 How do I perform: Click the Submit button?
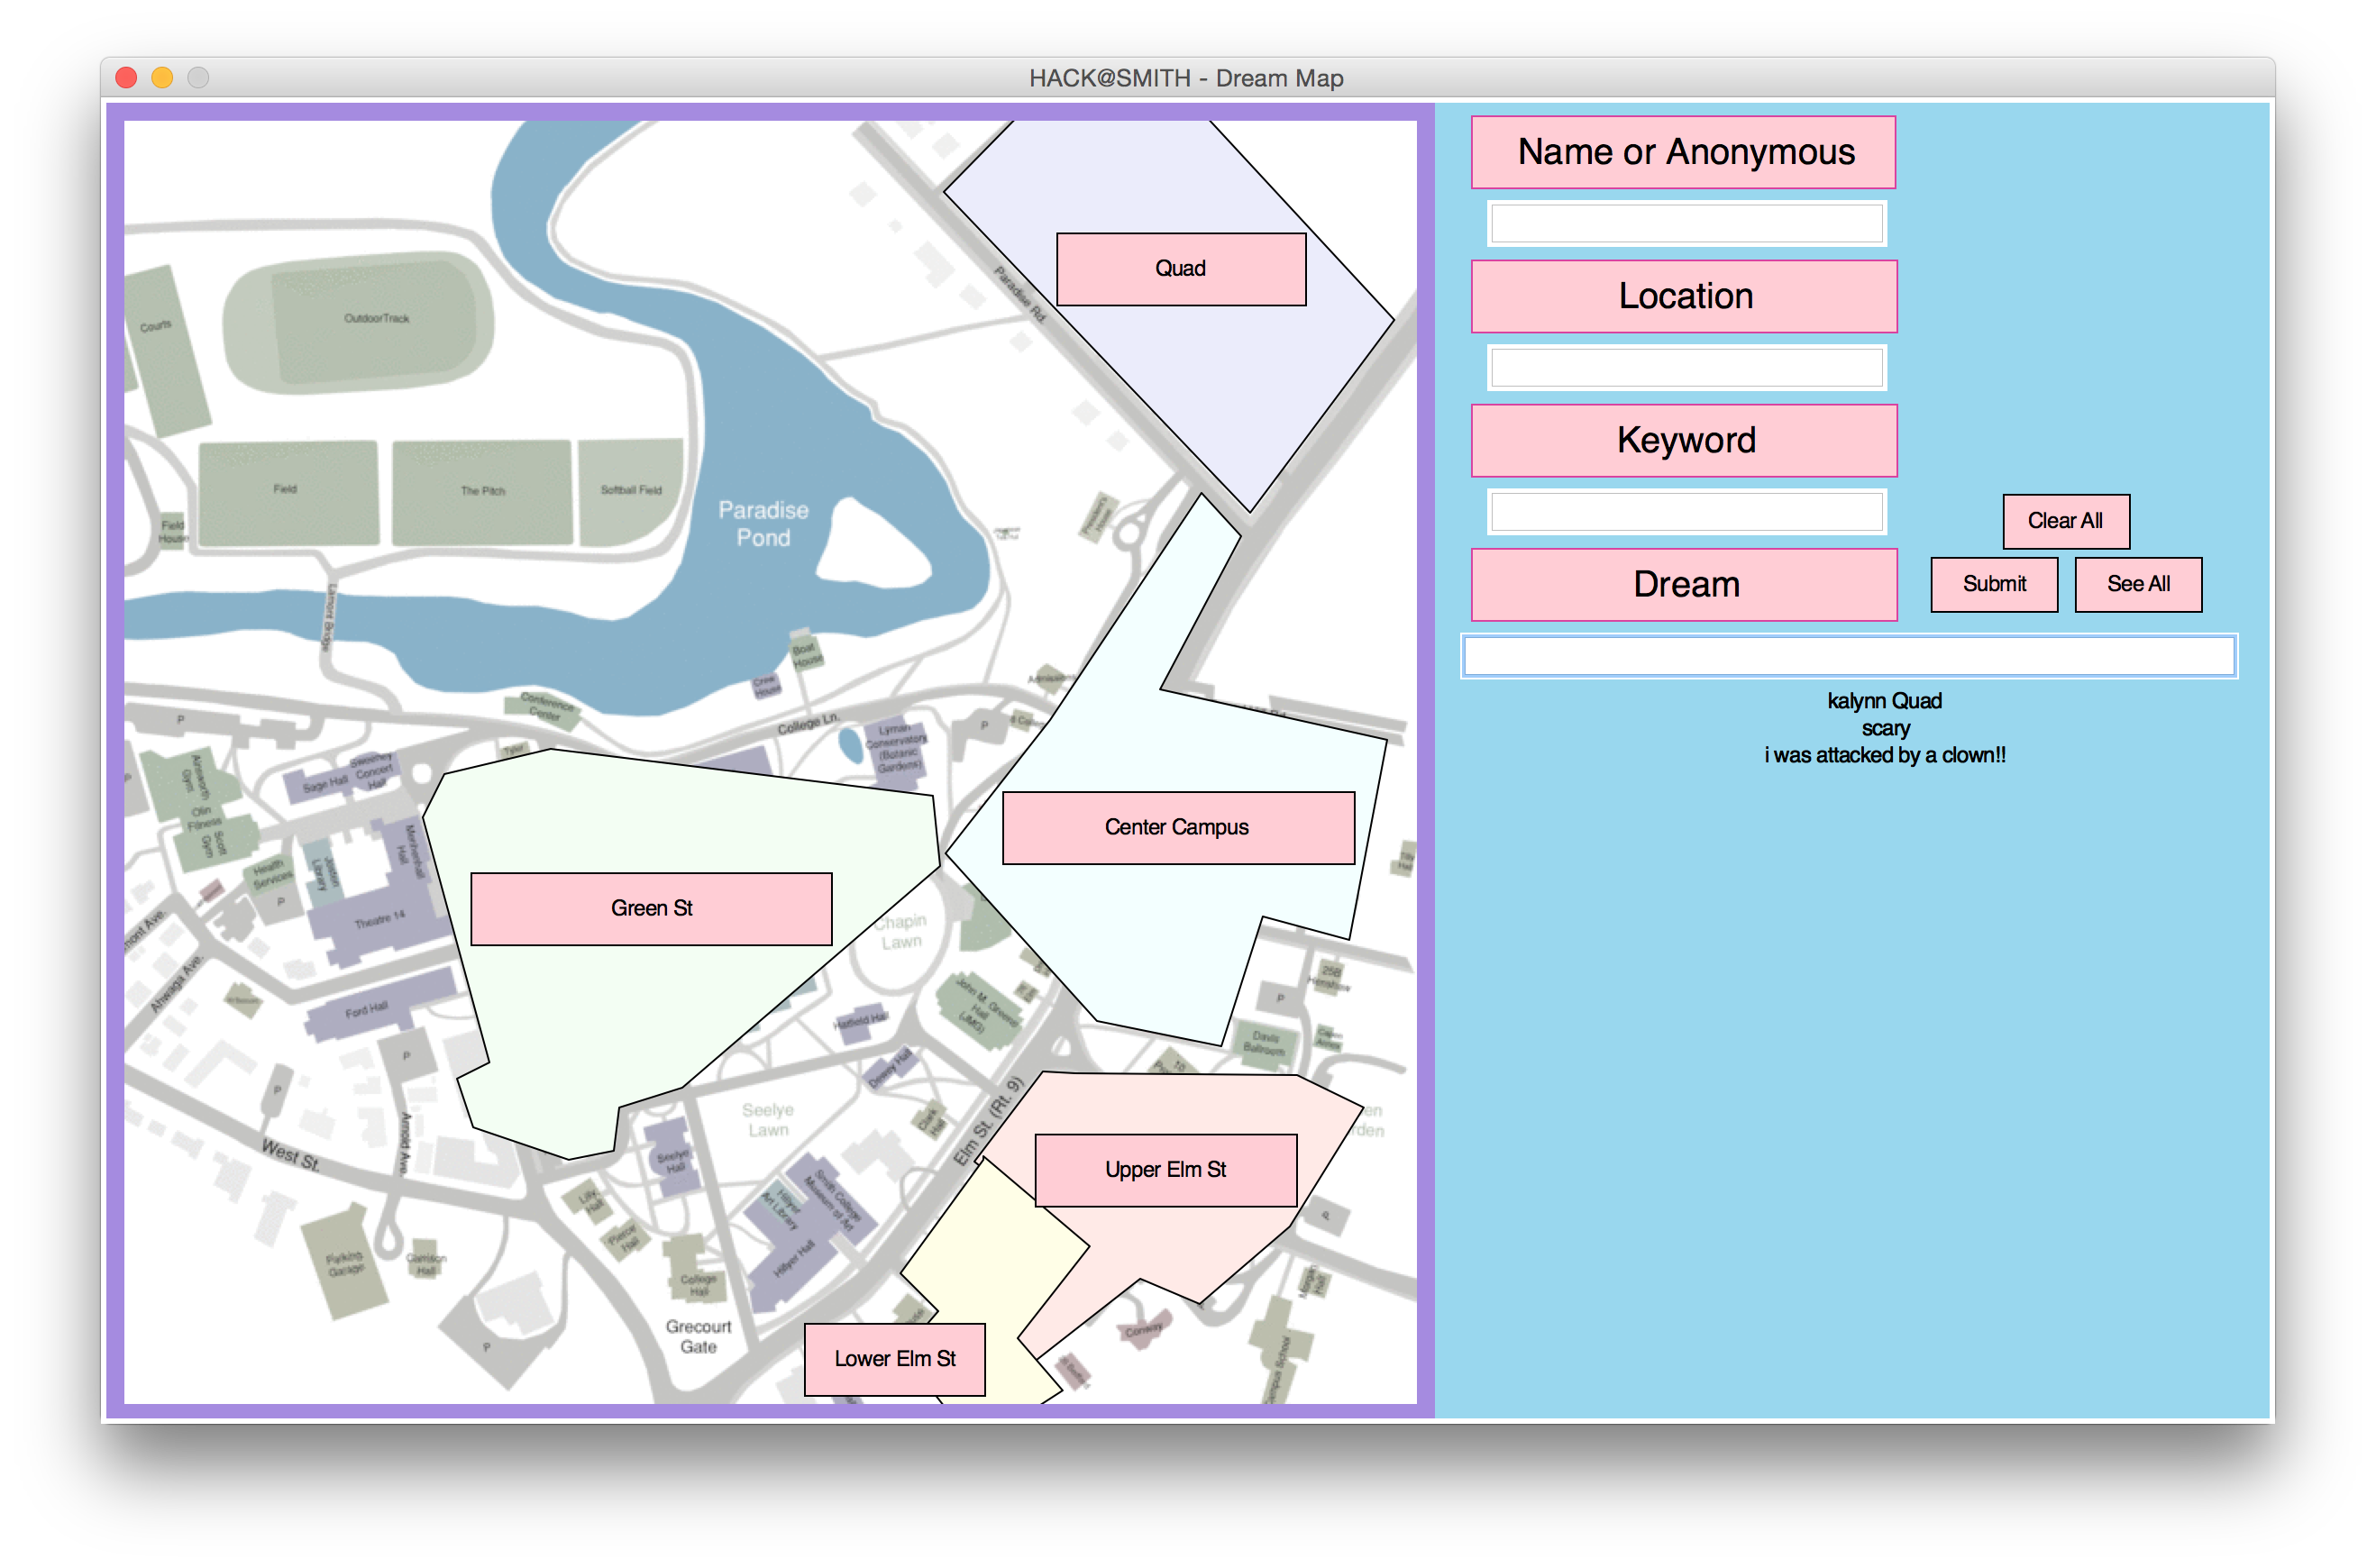[1993, 584]
